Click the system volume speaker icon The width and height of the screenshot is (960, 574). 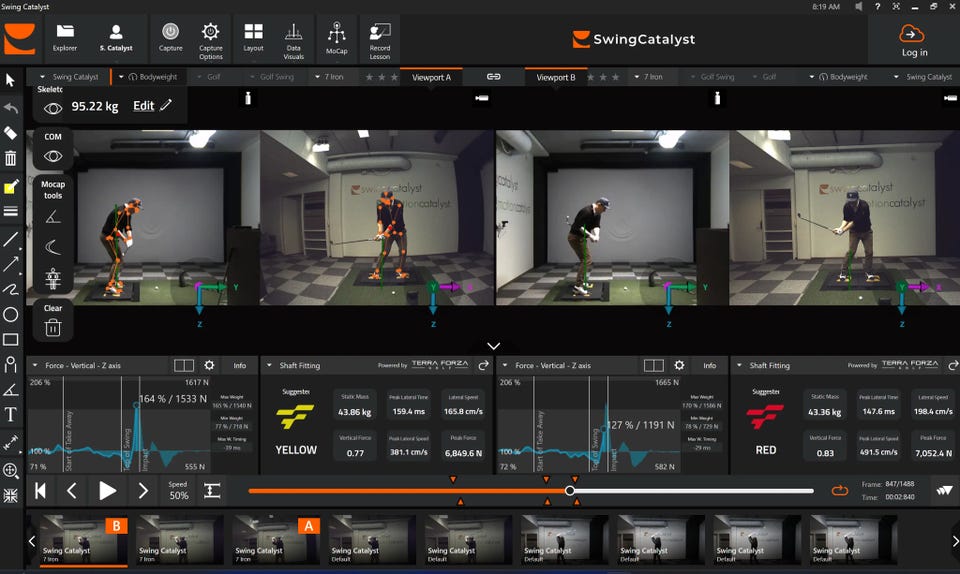858,6
